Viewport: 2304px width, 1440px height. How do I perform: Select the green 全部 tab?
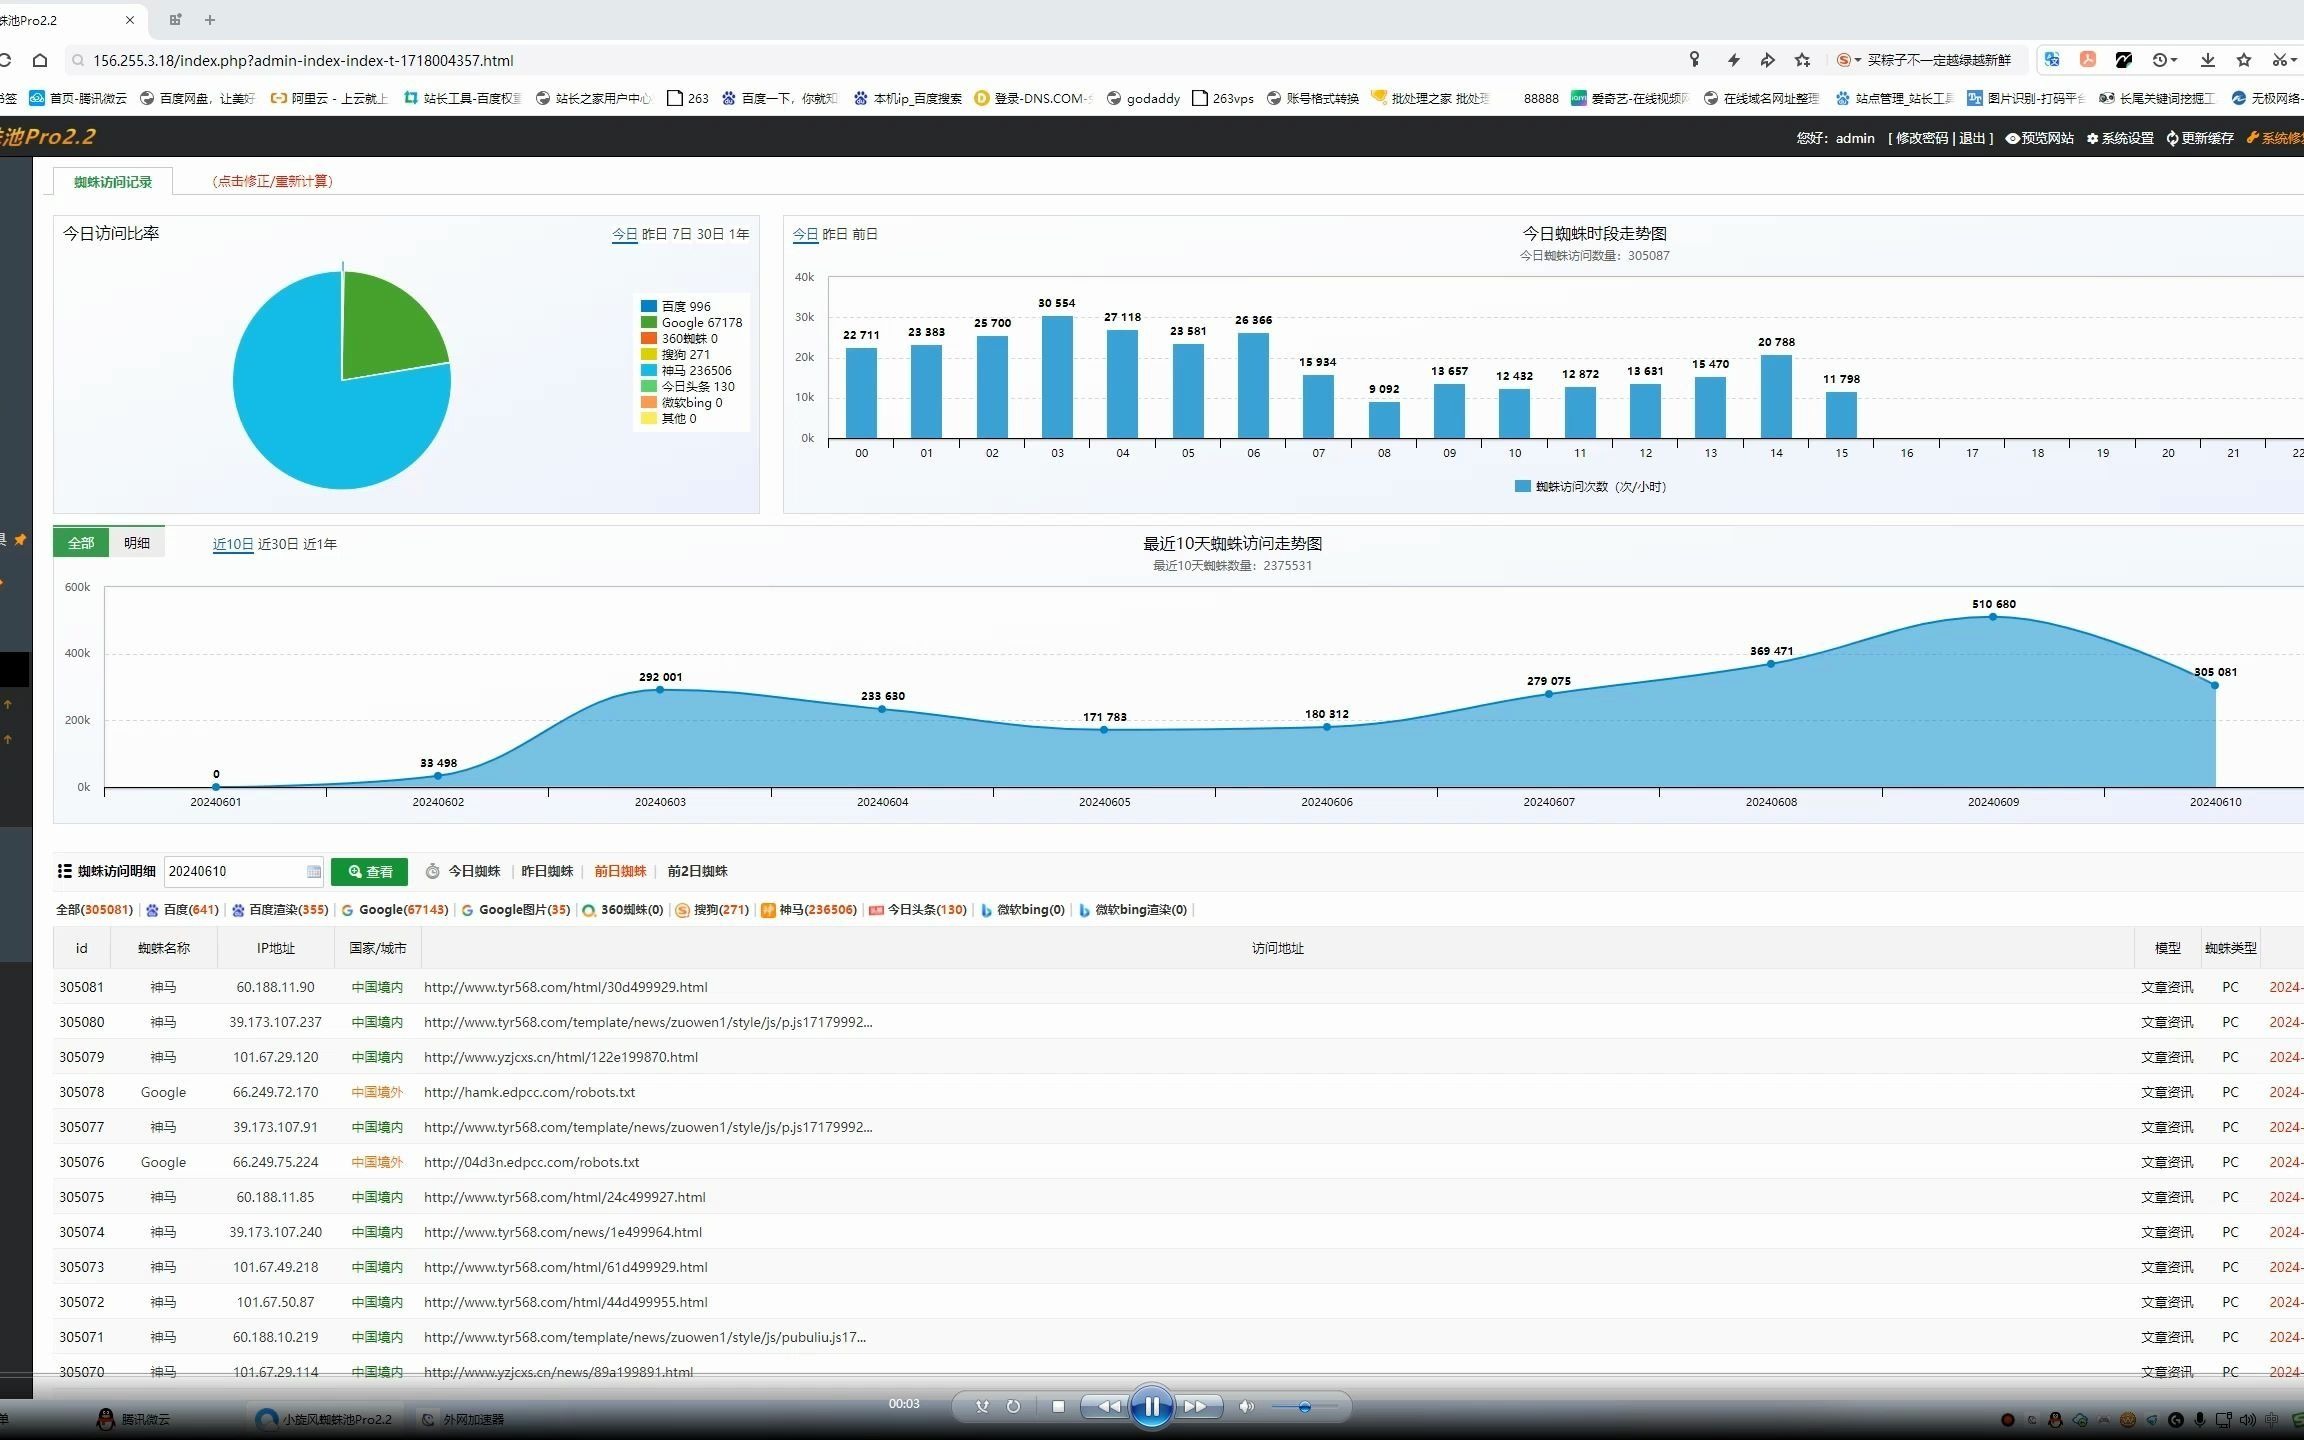click(81, 543)
